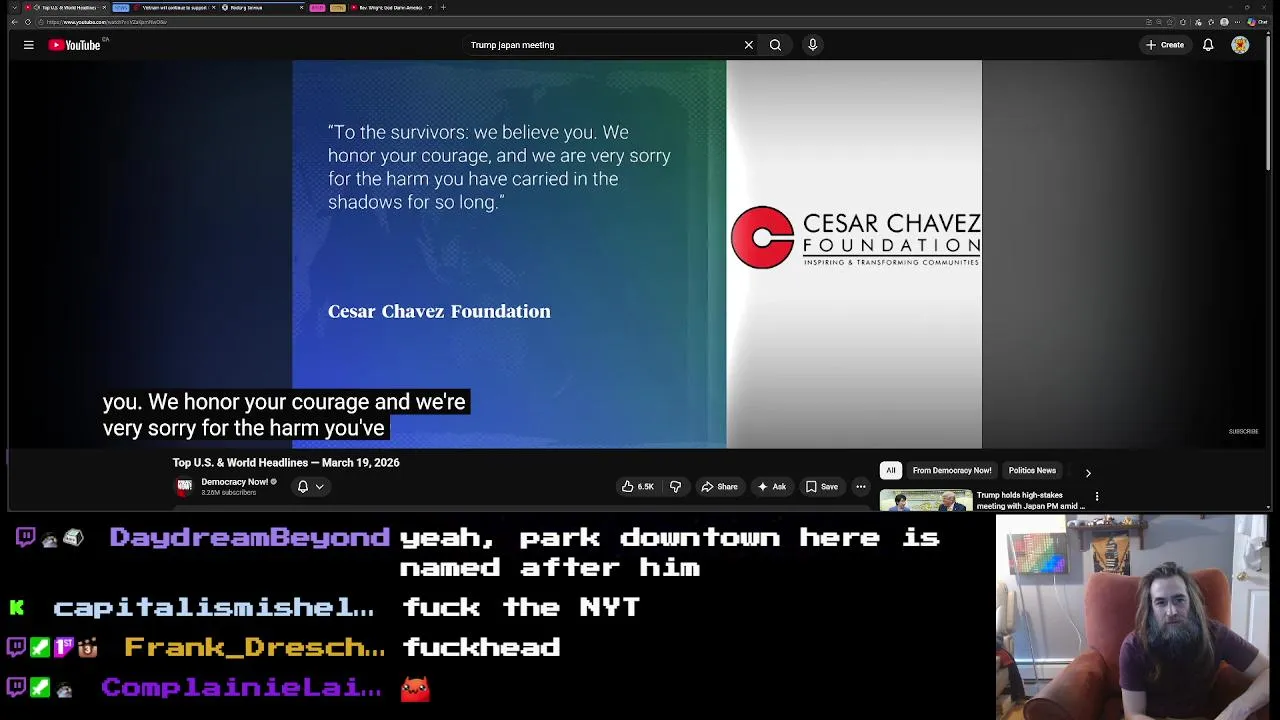1280x720 pixels.
Task: Start voice search with microphone
Action: click(x=812, y=45)
